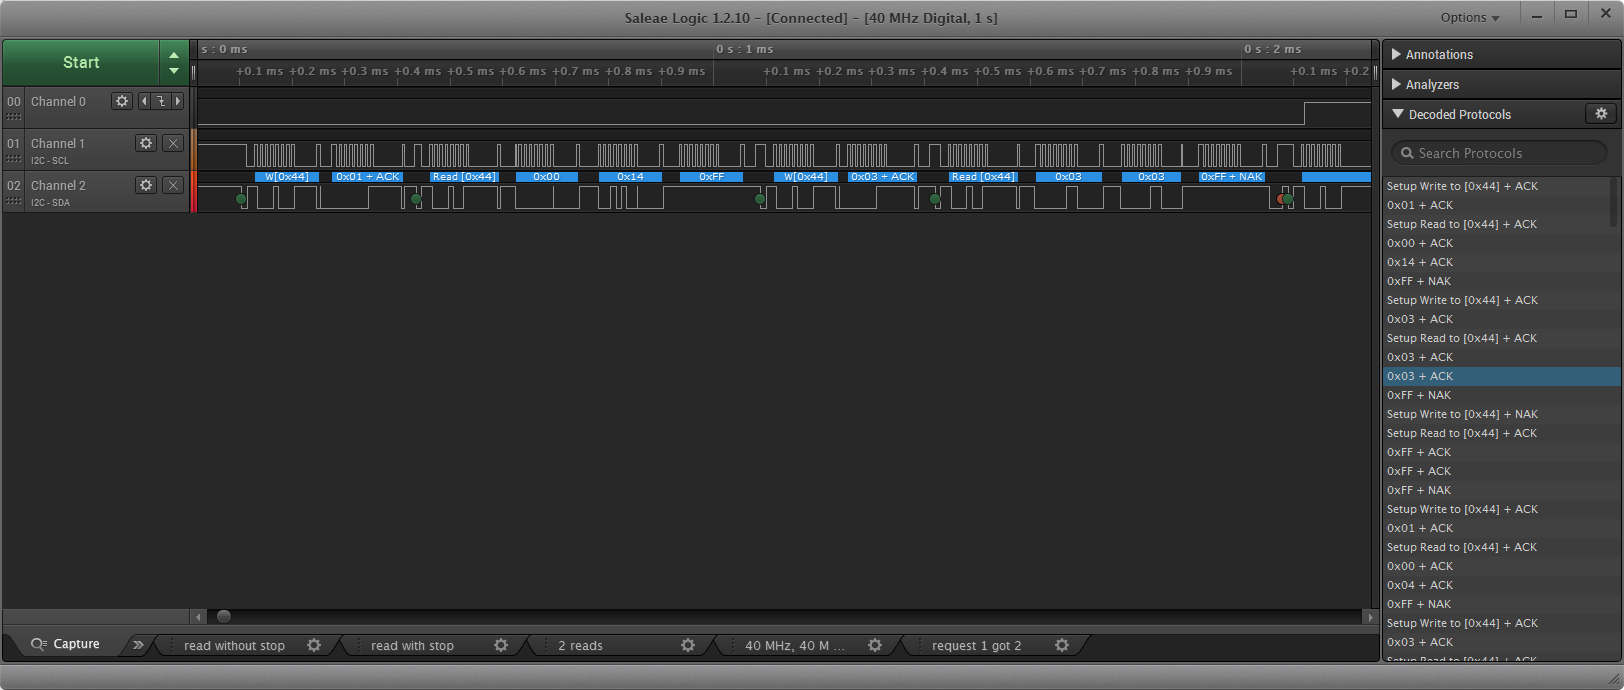Select '0x14' waveform label
The image size is (1624, 690).
tap(630, 177)
